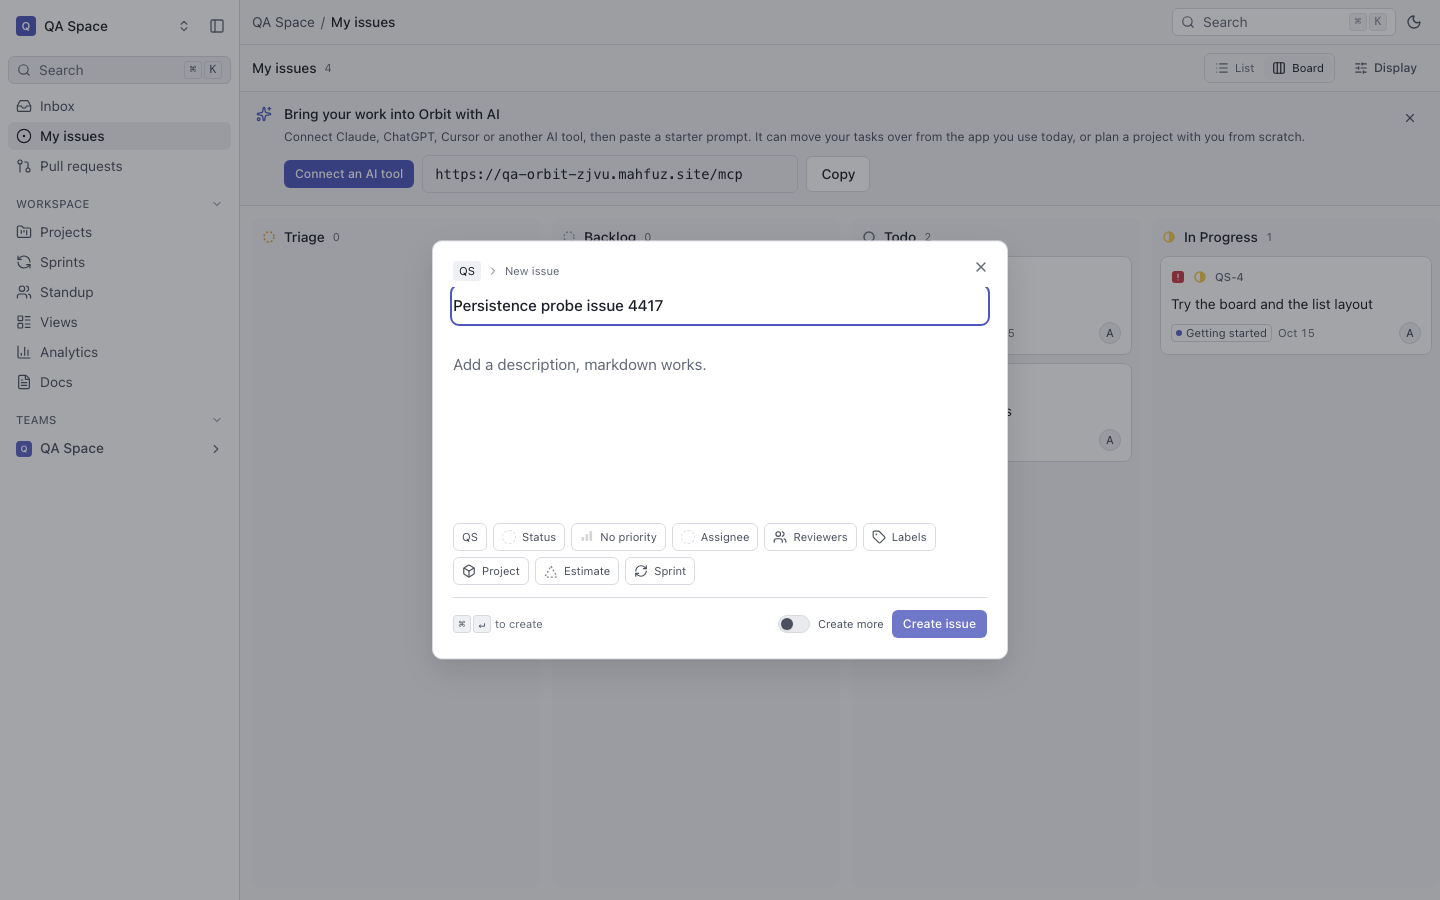1440x900 pixels.
Task: Open QS-4 issue card
Action: [x=1296, y=306]
